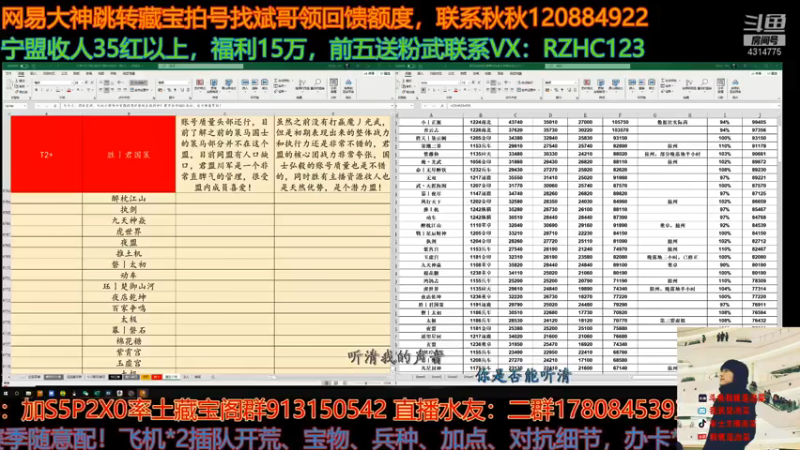
Task: Pick font color swatch in left Excel window
Action: coord(78,90)
